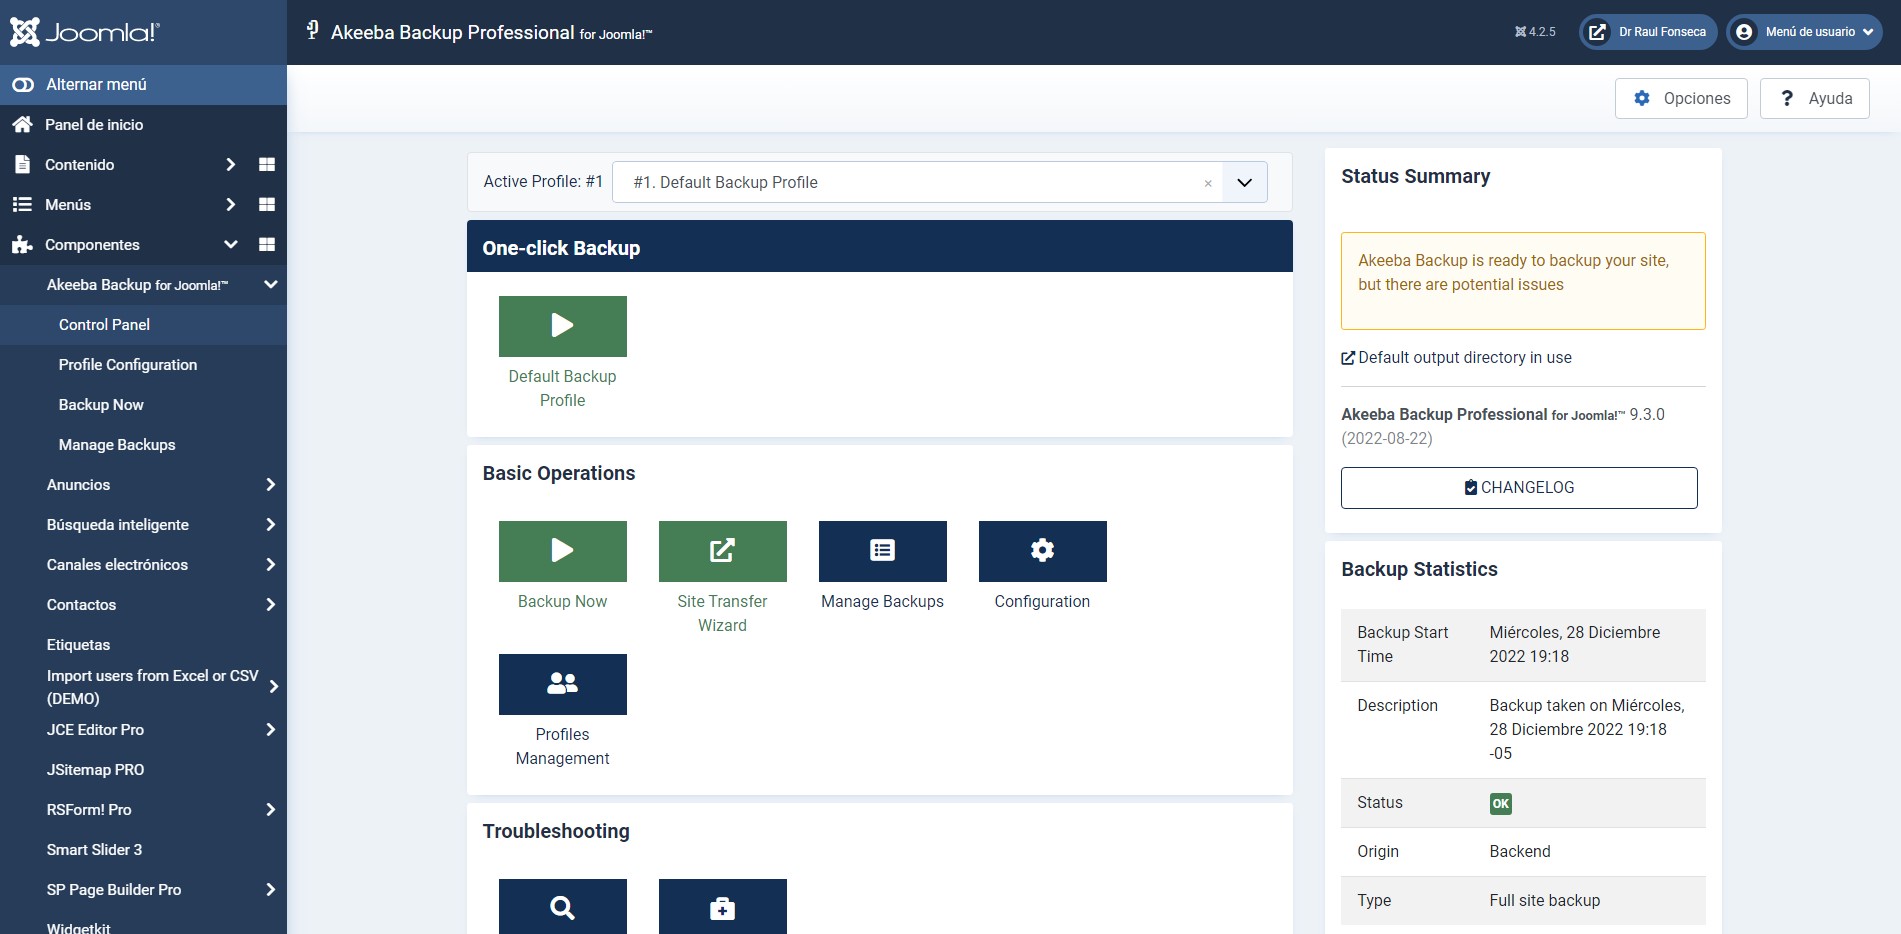Collapse Akeeba Backup for Joomla! submenu
Screen dimensions: 1901x934
270,285
